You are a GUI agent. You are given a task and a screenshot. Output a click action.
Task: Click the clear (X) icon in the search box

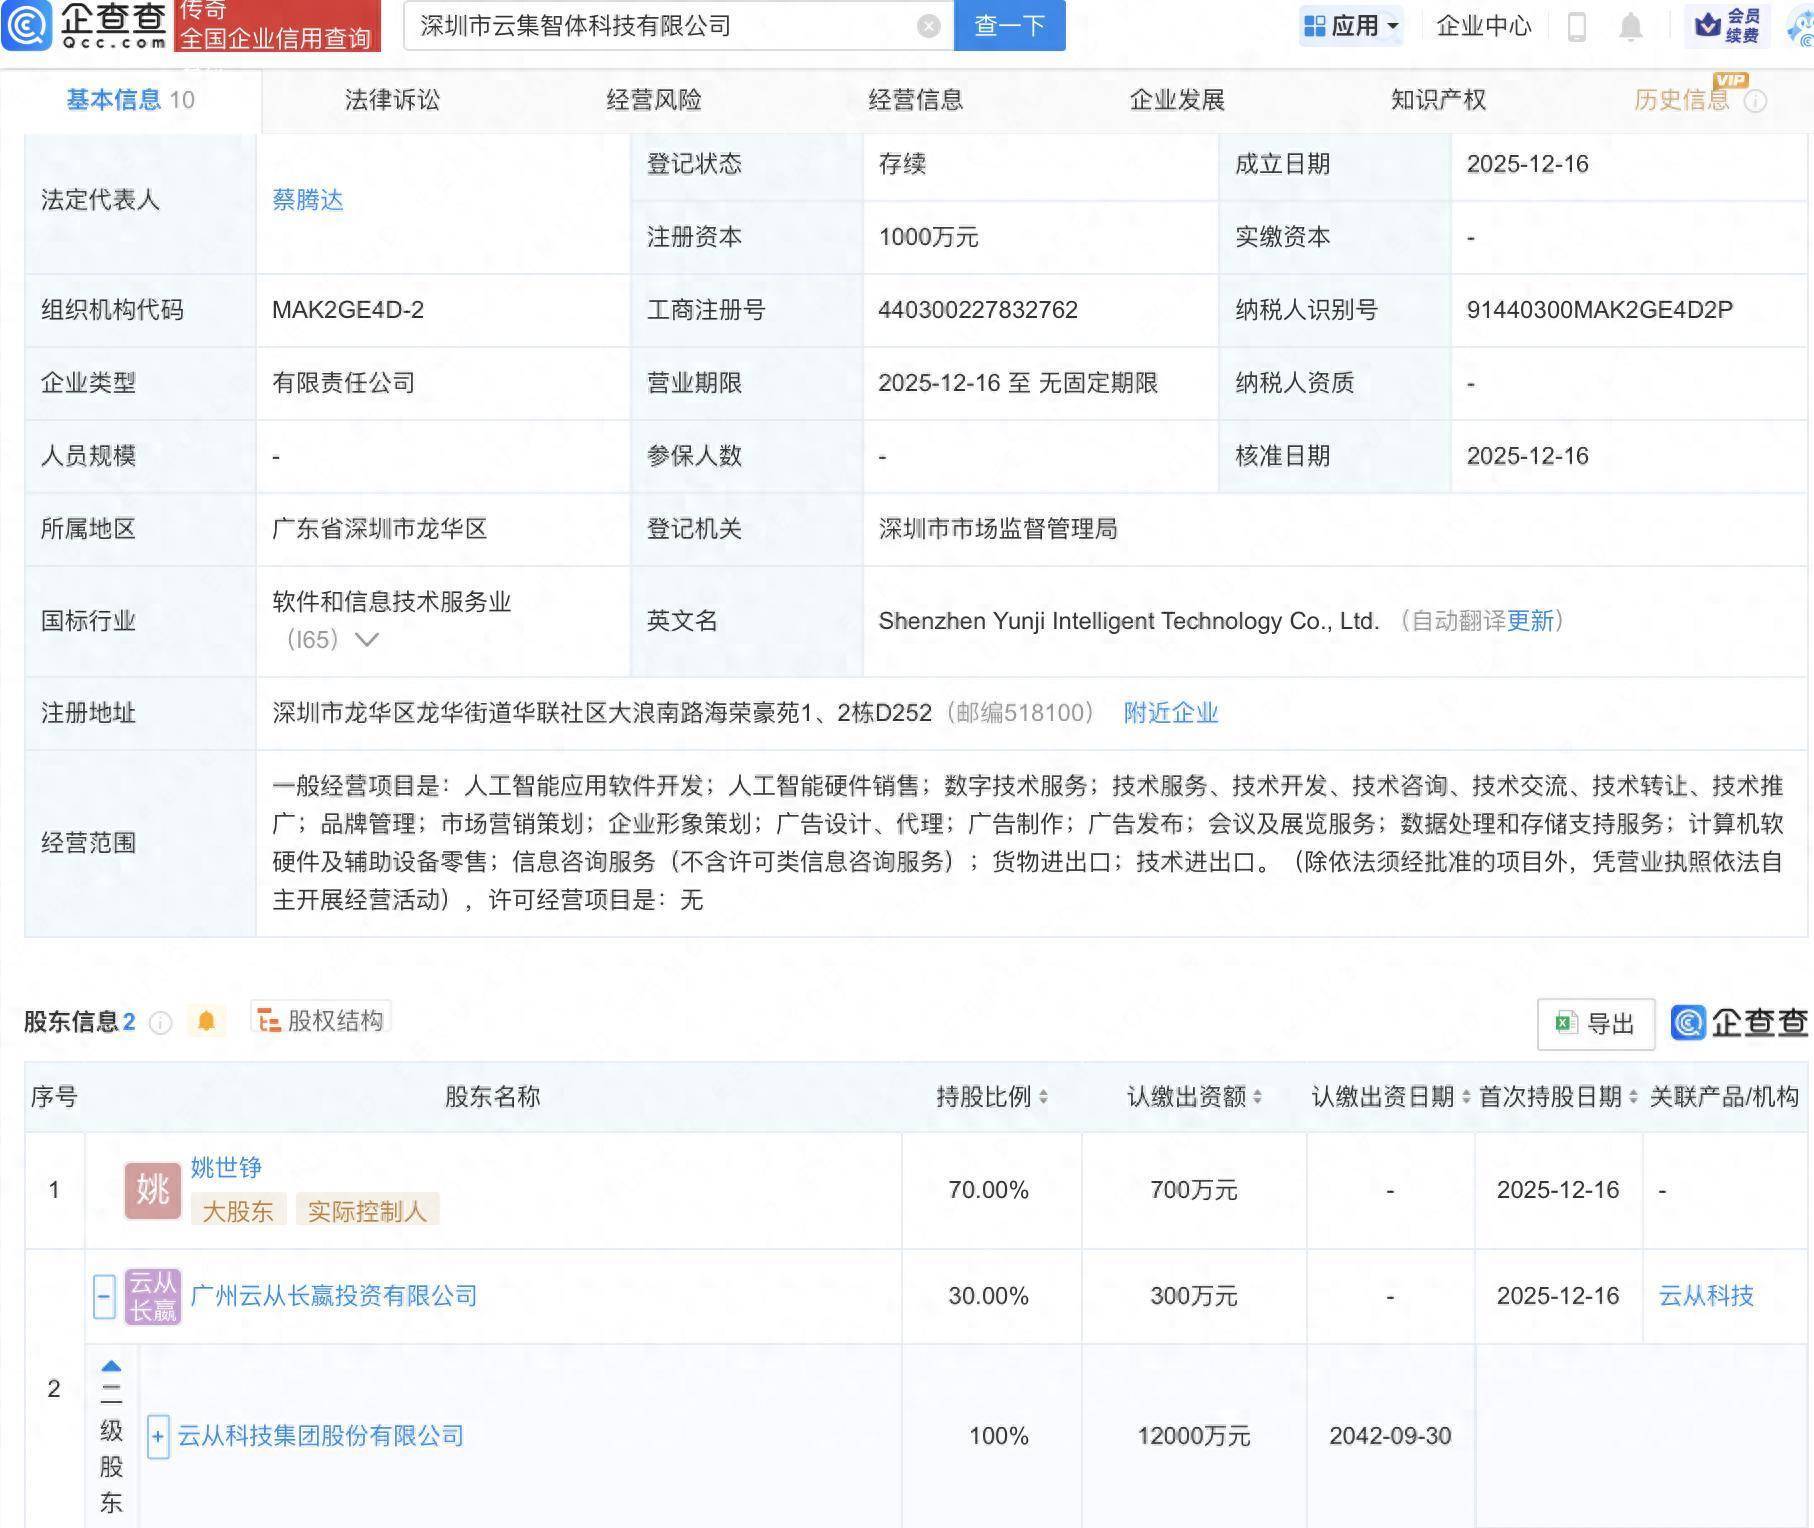(x=928, y=26)
